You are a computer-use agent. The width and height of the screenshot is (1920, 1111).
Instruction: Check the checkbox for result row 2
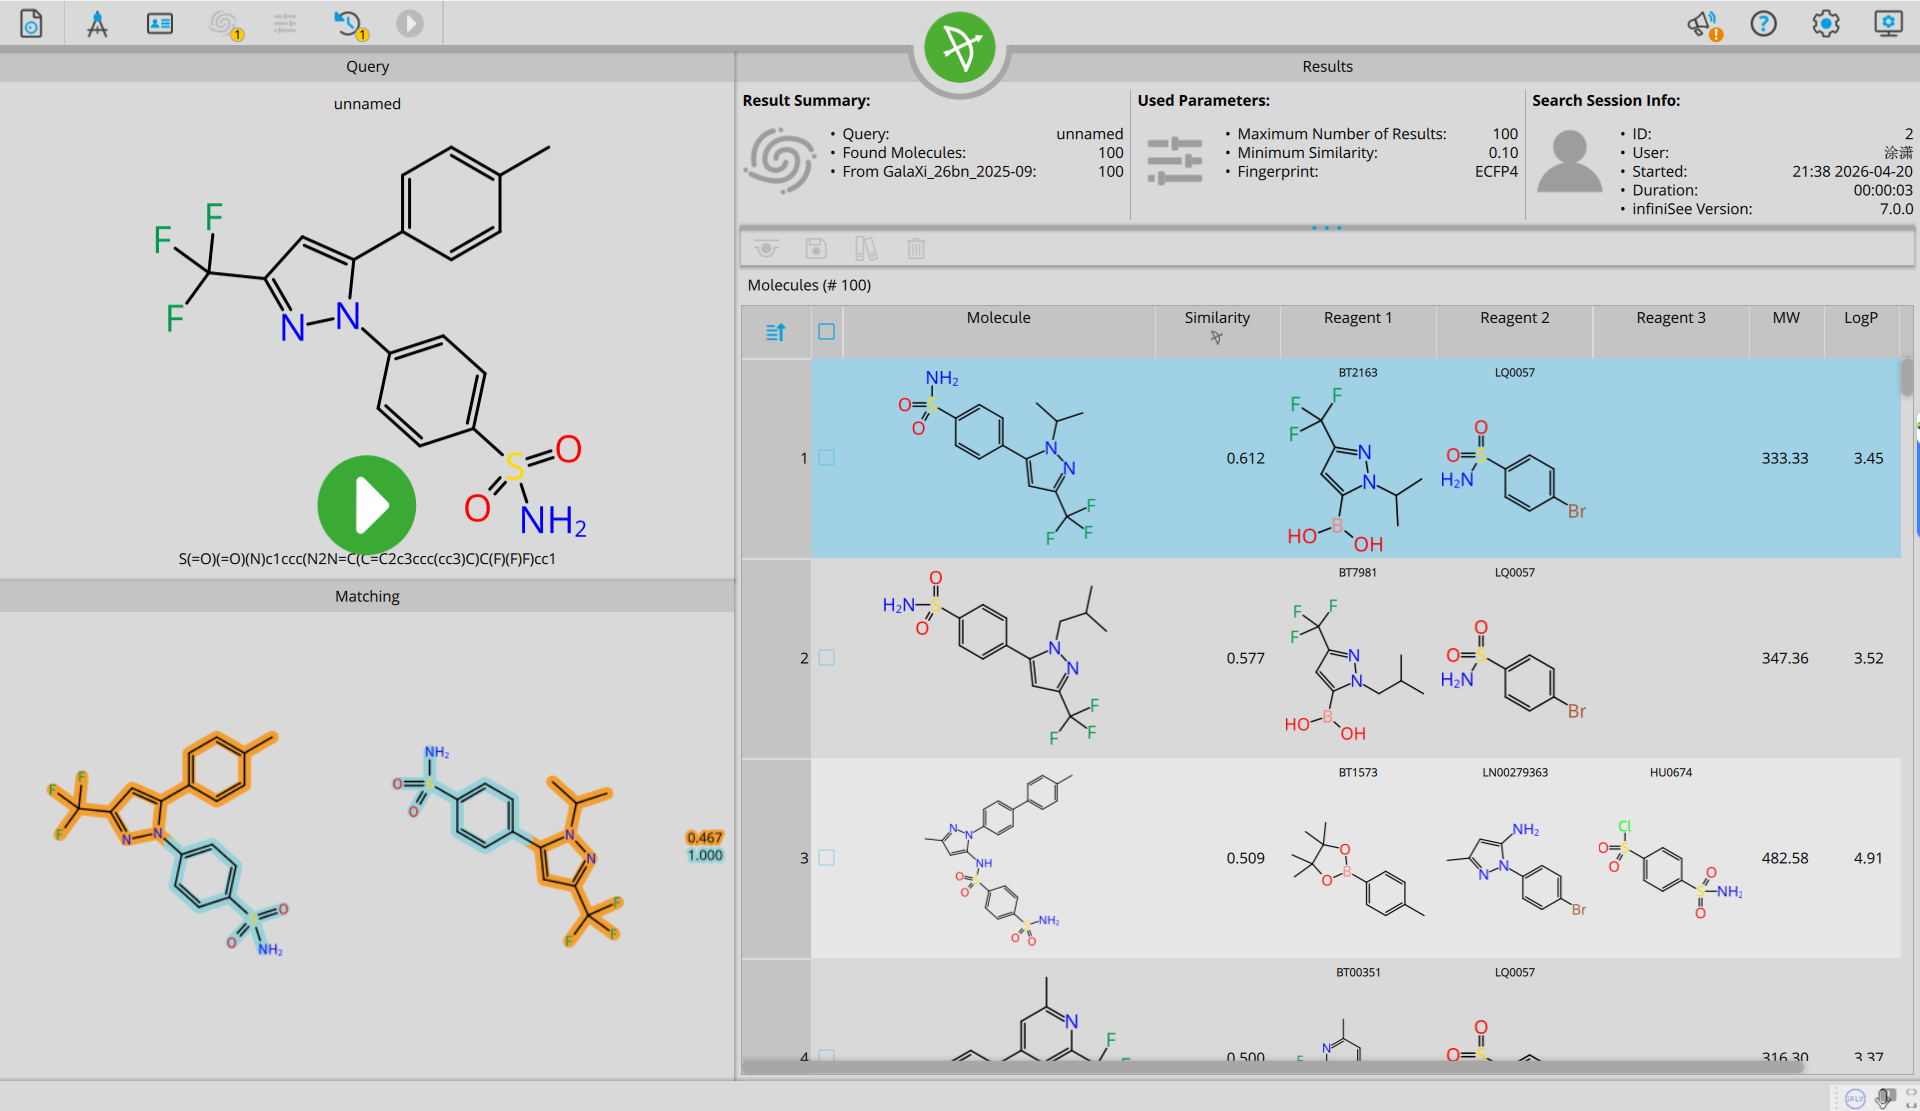(x=826, y=658)
